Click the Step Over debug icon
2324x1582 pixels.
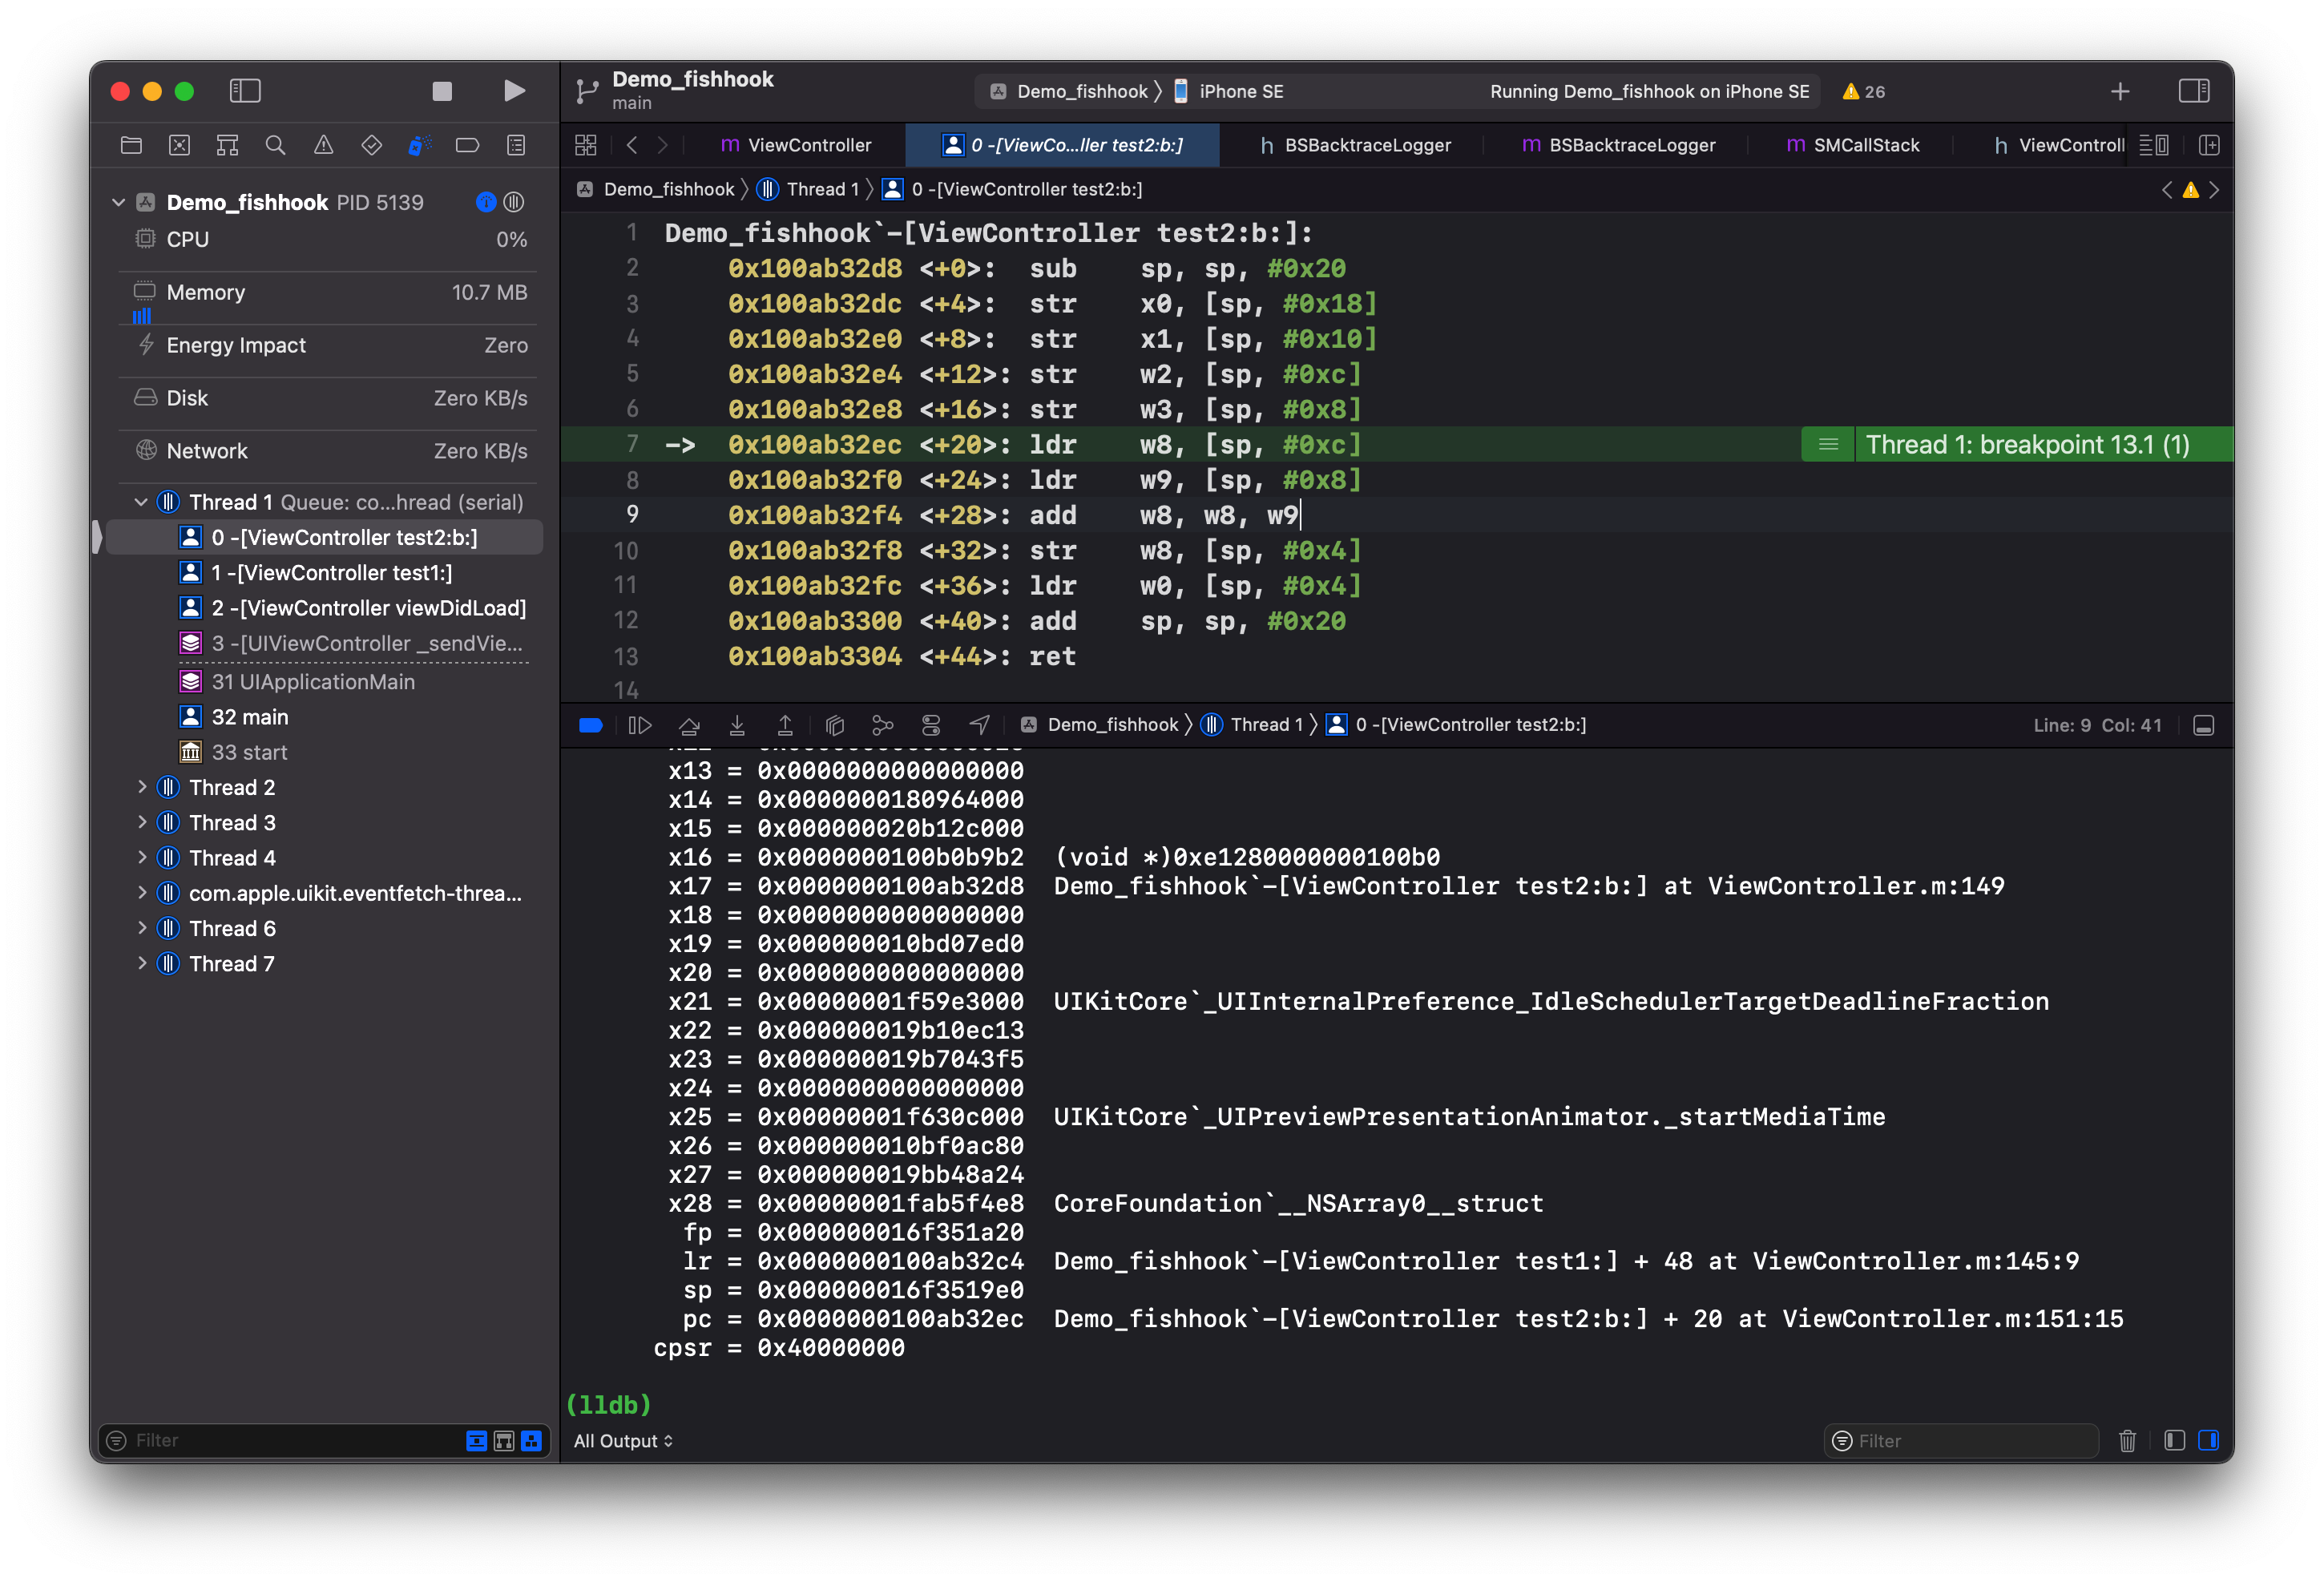[689, 725]
